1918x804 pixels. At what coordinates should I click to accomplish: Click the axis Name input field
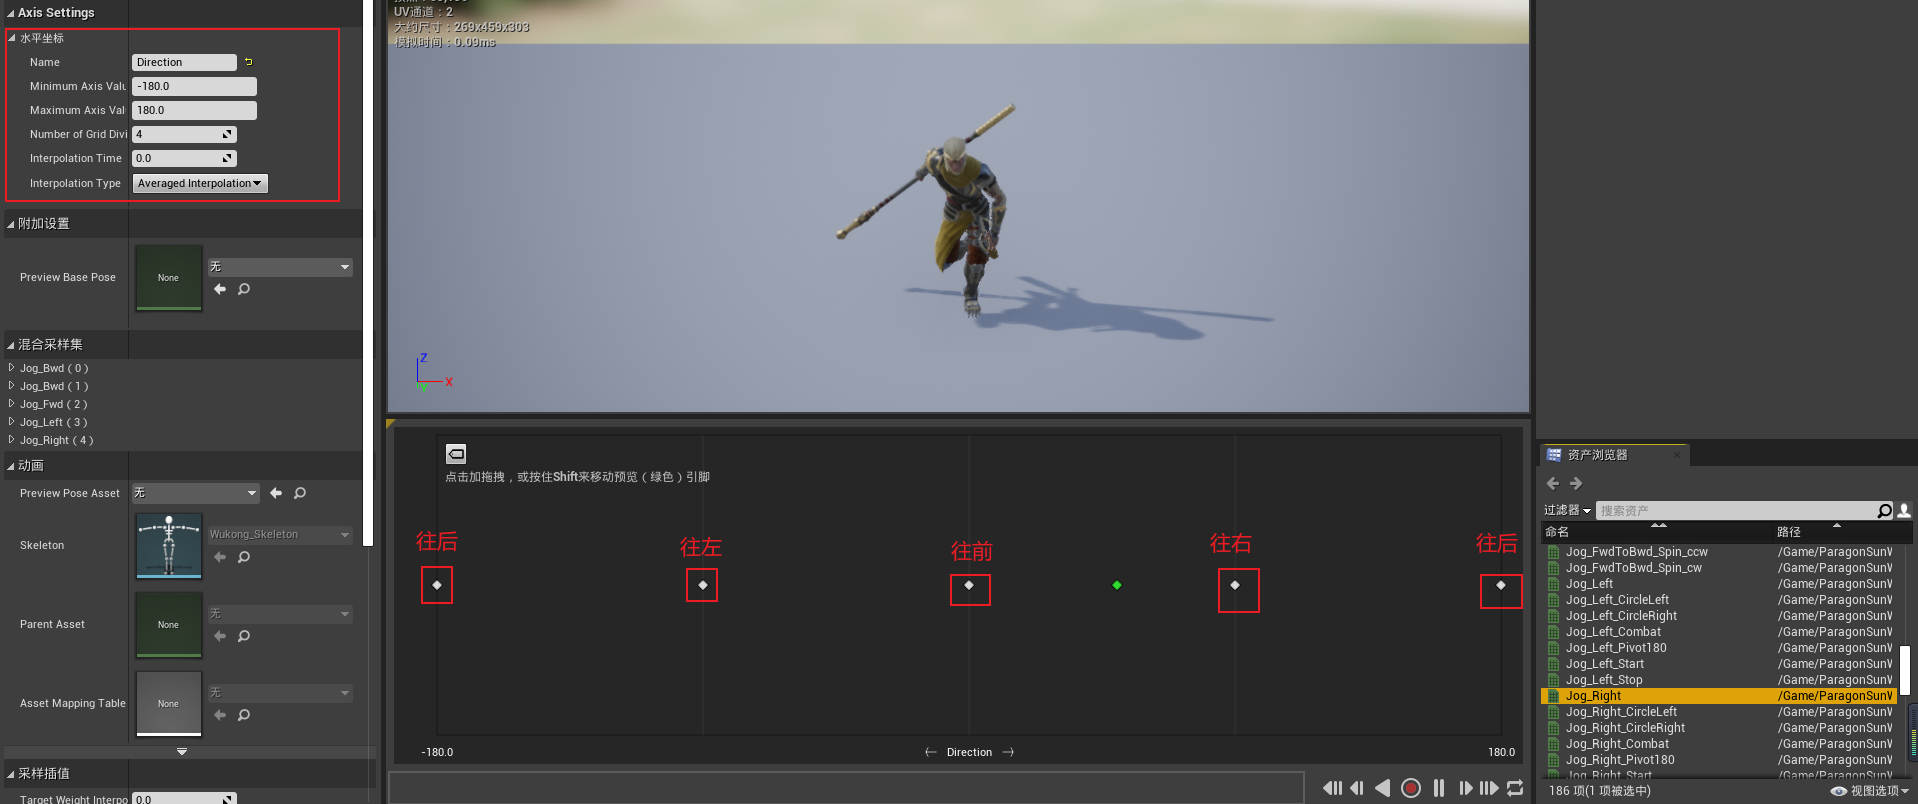point(184,62)
